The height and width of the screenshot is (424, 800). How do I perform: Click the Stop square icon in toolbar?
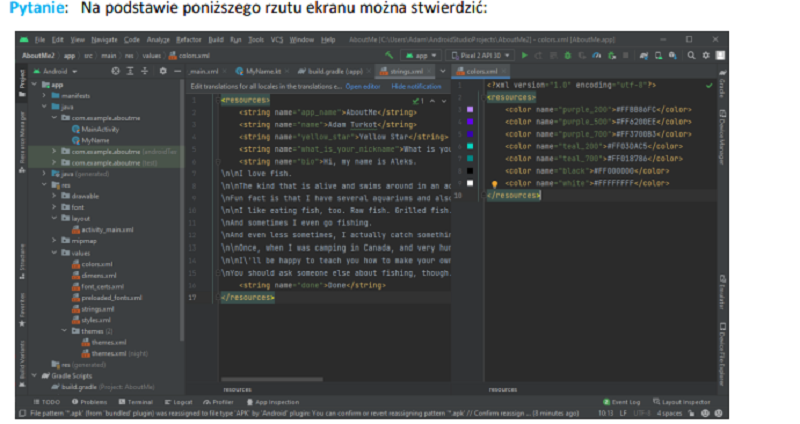pyautogui.click(x=626, y=55)
